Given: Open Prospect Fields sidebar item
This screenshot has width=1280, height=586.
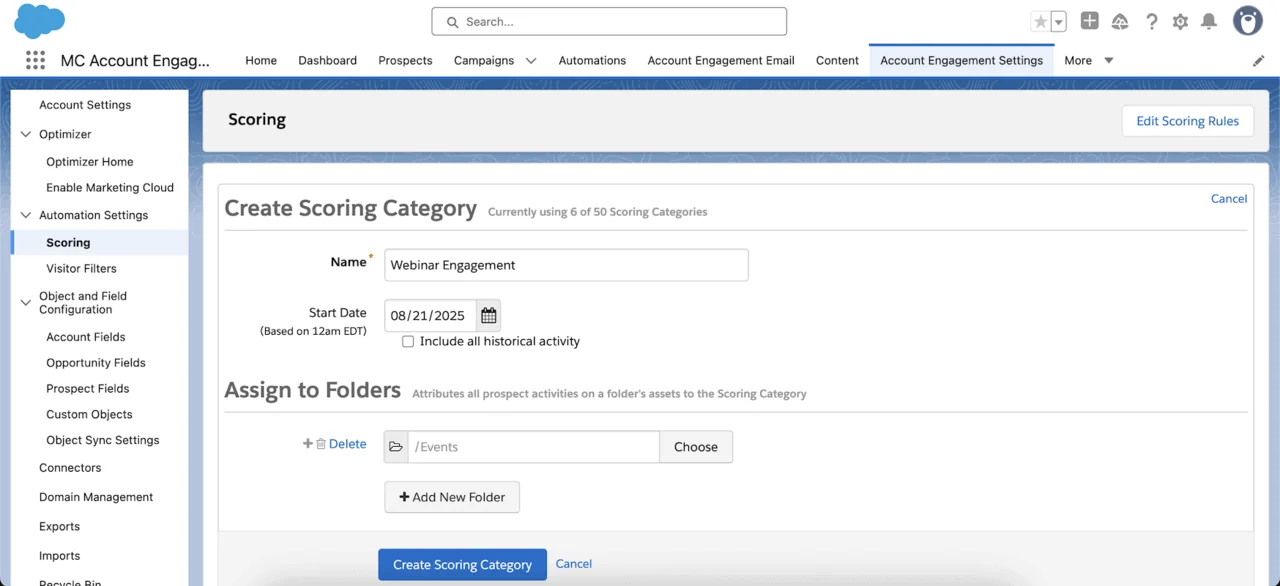Looking at the screenshot, I should [x=88, y=389].
